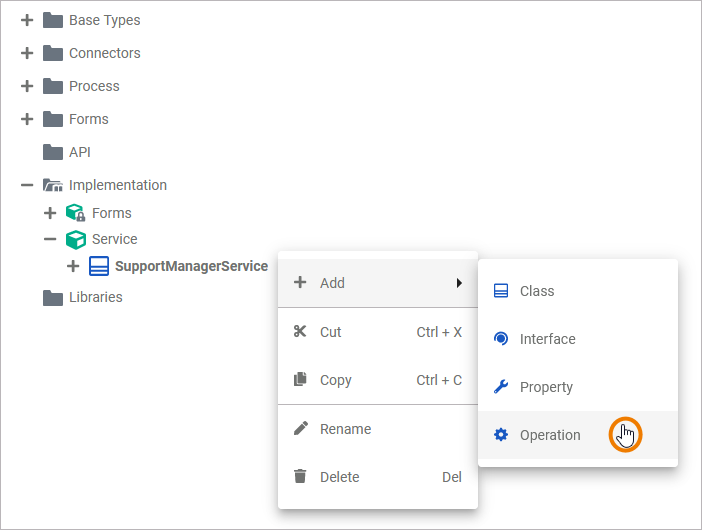Click the locked Forms package icon
The image size is (702, 530).
coord(75,213)
